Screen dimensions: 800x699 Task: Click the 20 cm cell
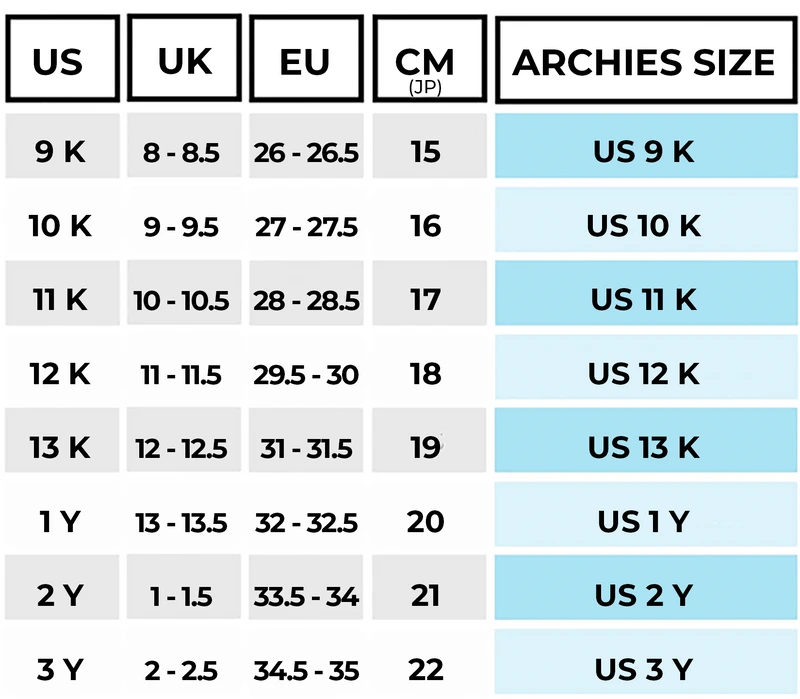[425, 521]
